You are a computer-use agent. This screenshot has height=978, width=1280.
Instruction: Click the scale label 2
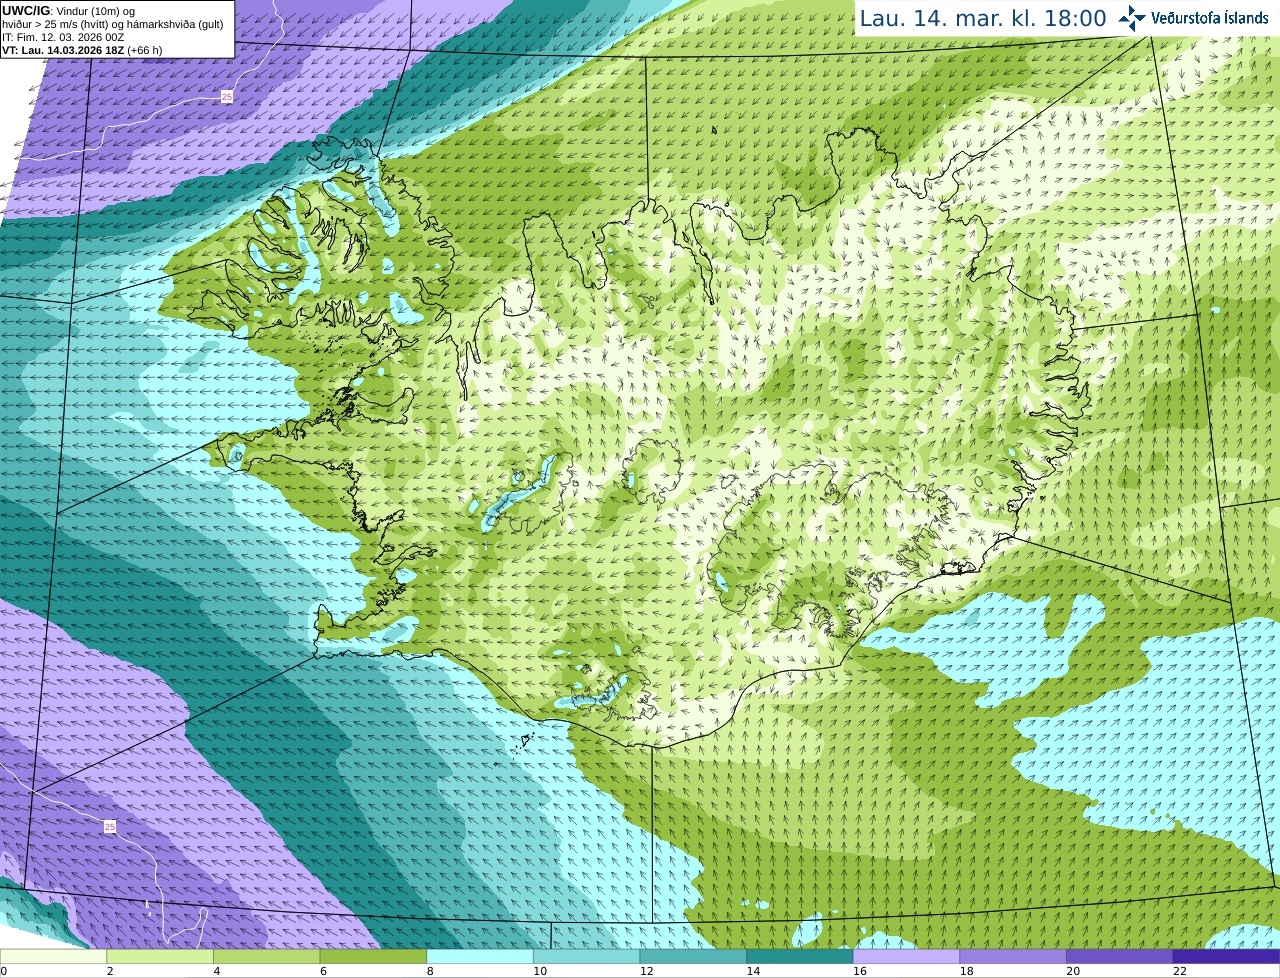[110, 971]
